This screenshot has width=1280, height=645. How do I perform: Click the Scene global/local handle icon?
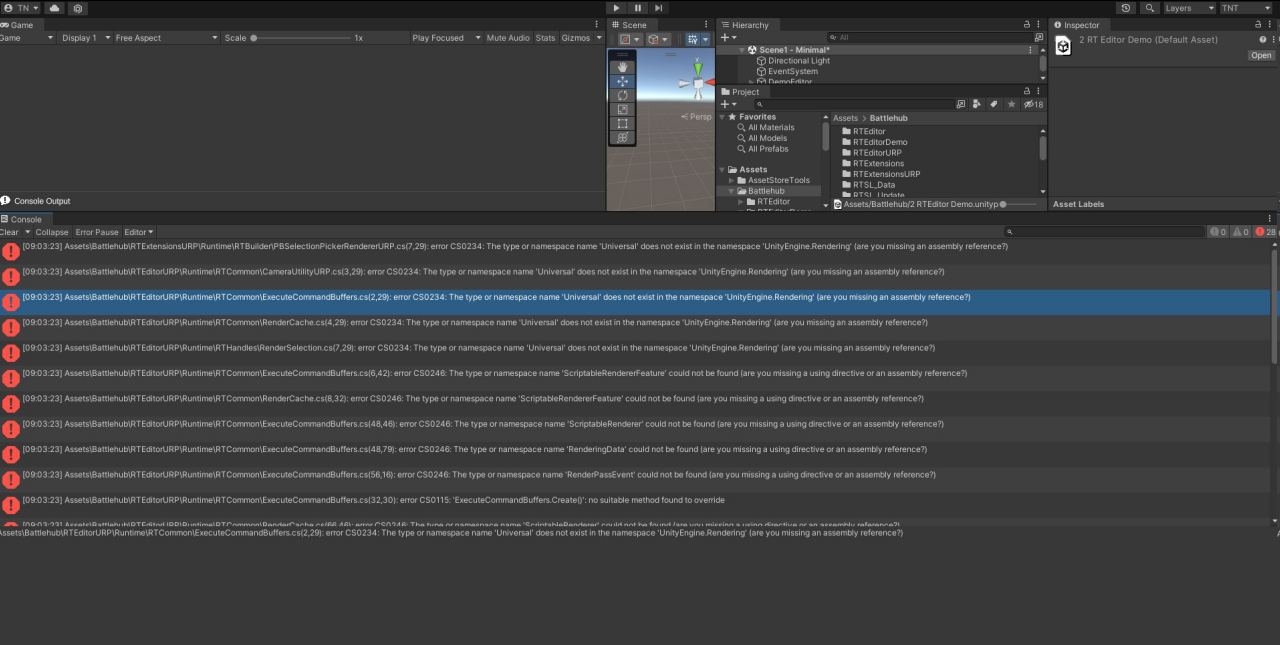[656, 39]
